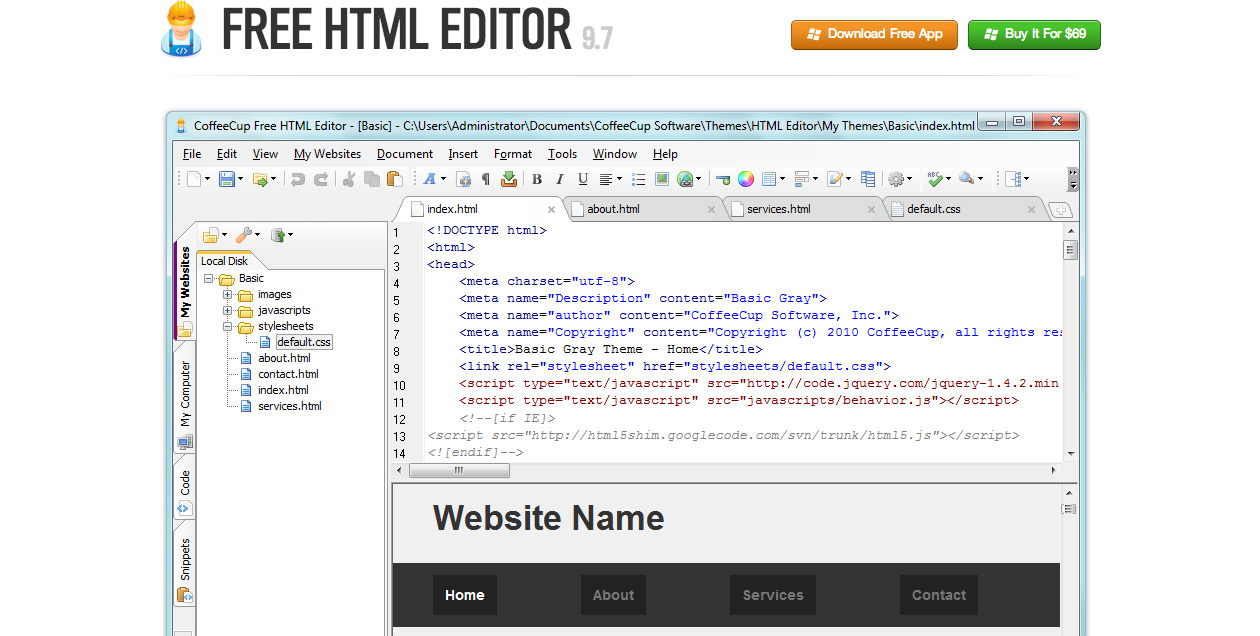Open the Font 'A' dropdown arrow

[443, 179]
